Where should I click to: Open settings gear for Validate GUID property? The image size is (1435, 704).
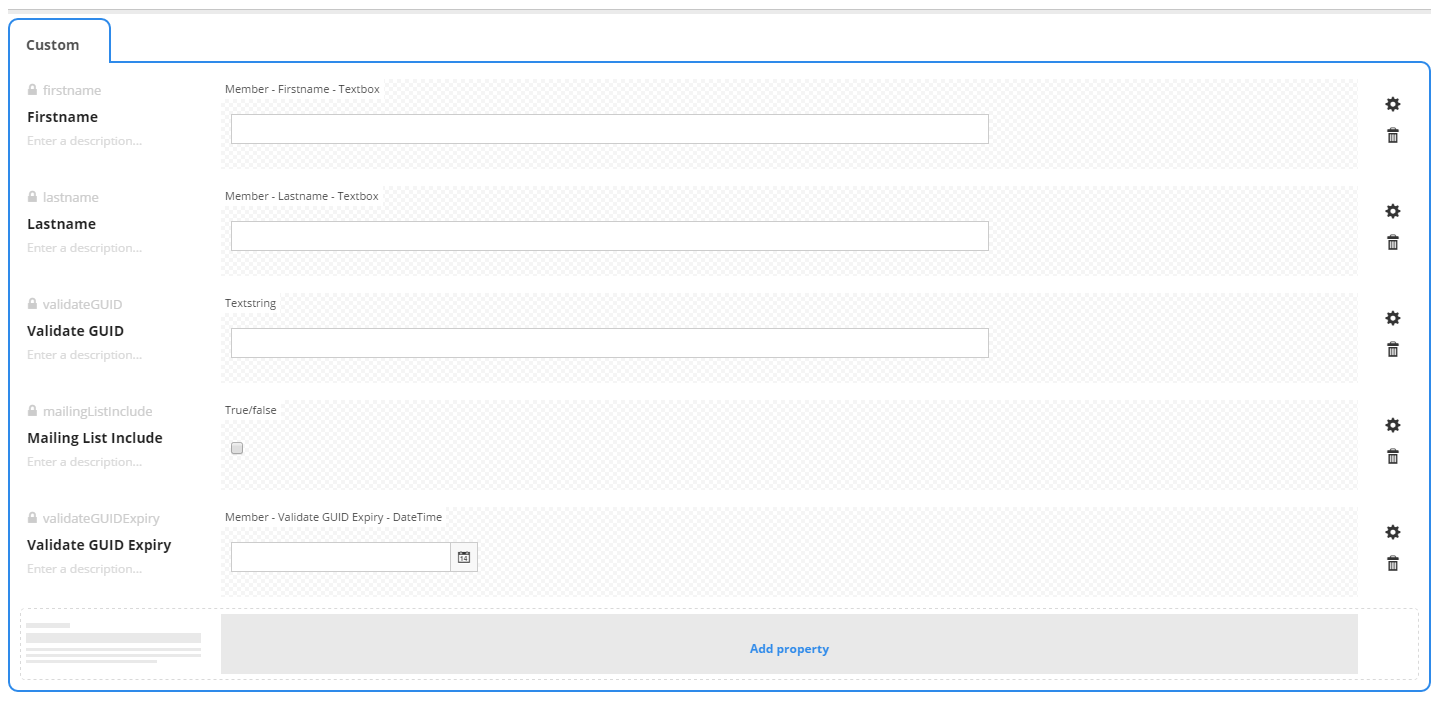tap(1392, 318)
